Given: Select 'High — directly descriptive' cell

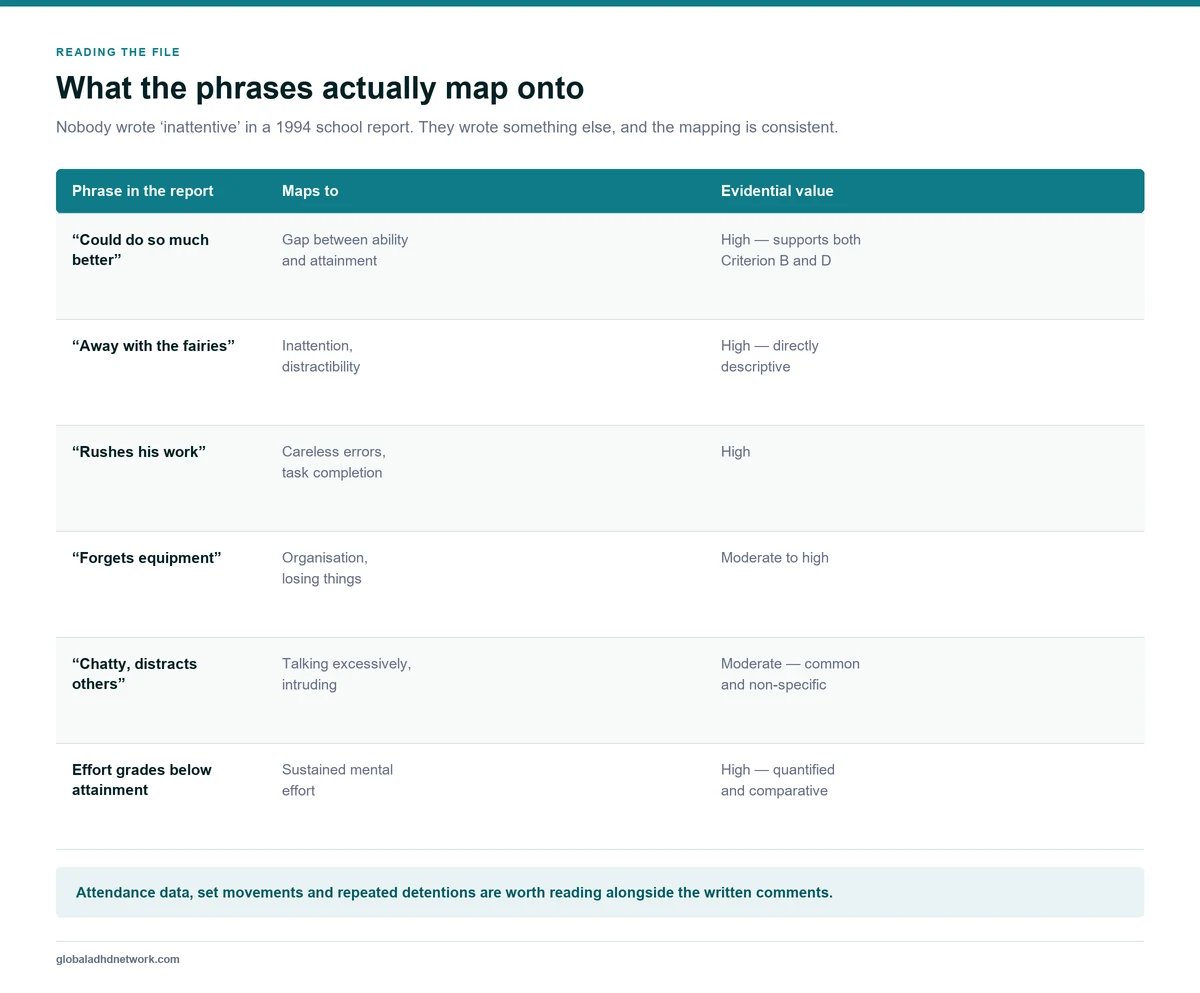Looking at the screenshot, I should click(x=770, y=356).
